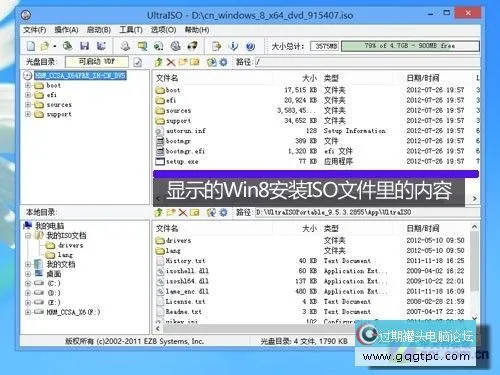Click the Open file folder toolbar icon
The height and width of the screenshot is (375, 500).
pos(44,46)
